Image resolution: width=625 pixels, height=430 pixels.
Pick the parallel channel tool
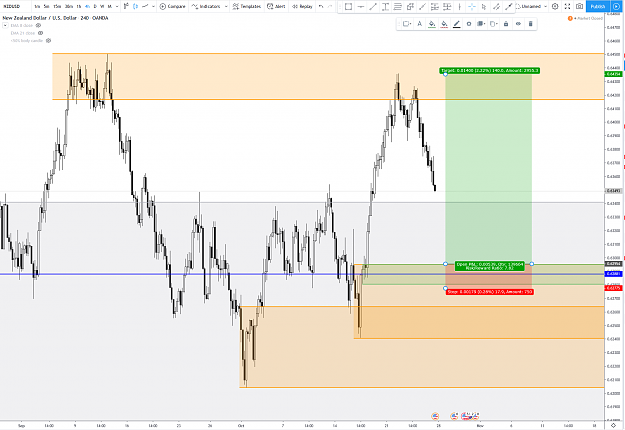pos(496,6)
